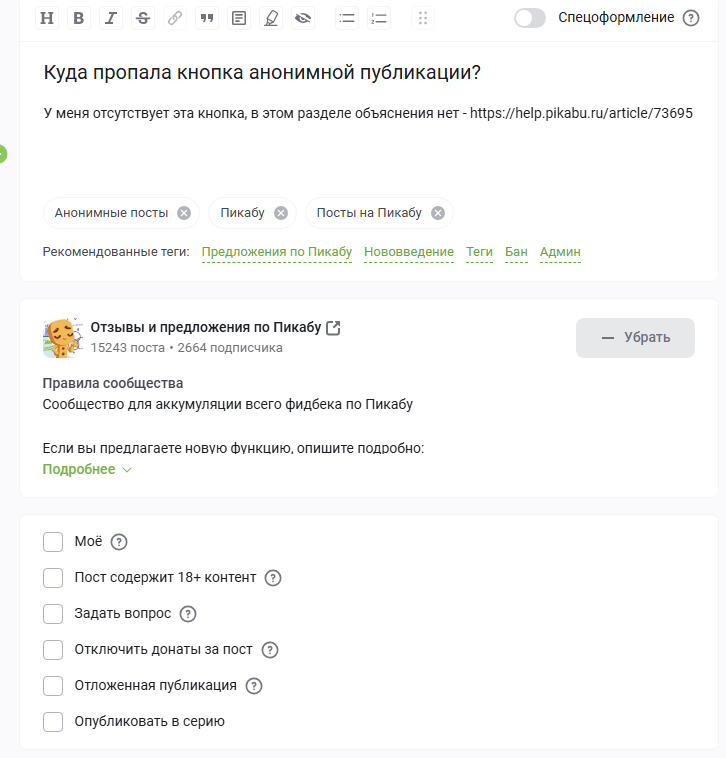Click the highlighter marker icon
Image resolution: width=726 pixels, height=758 pixels.
271,18
